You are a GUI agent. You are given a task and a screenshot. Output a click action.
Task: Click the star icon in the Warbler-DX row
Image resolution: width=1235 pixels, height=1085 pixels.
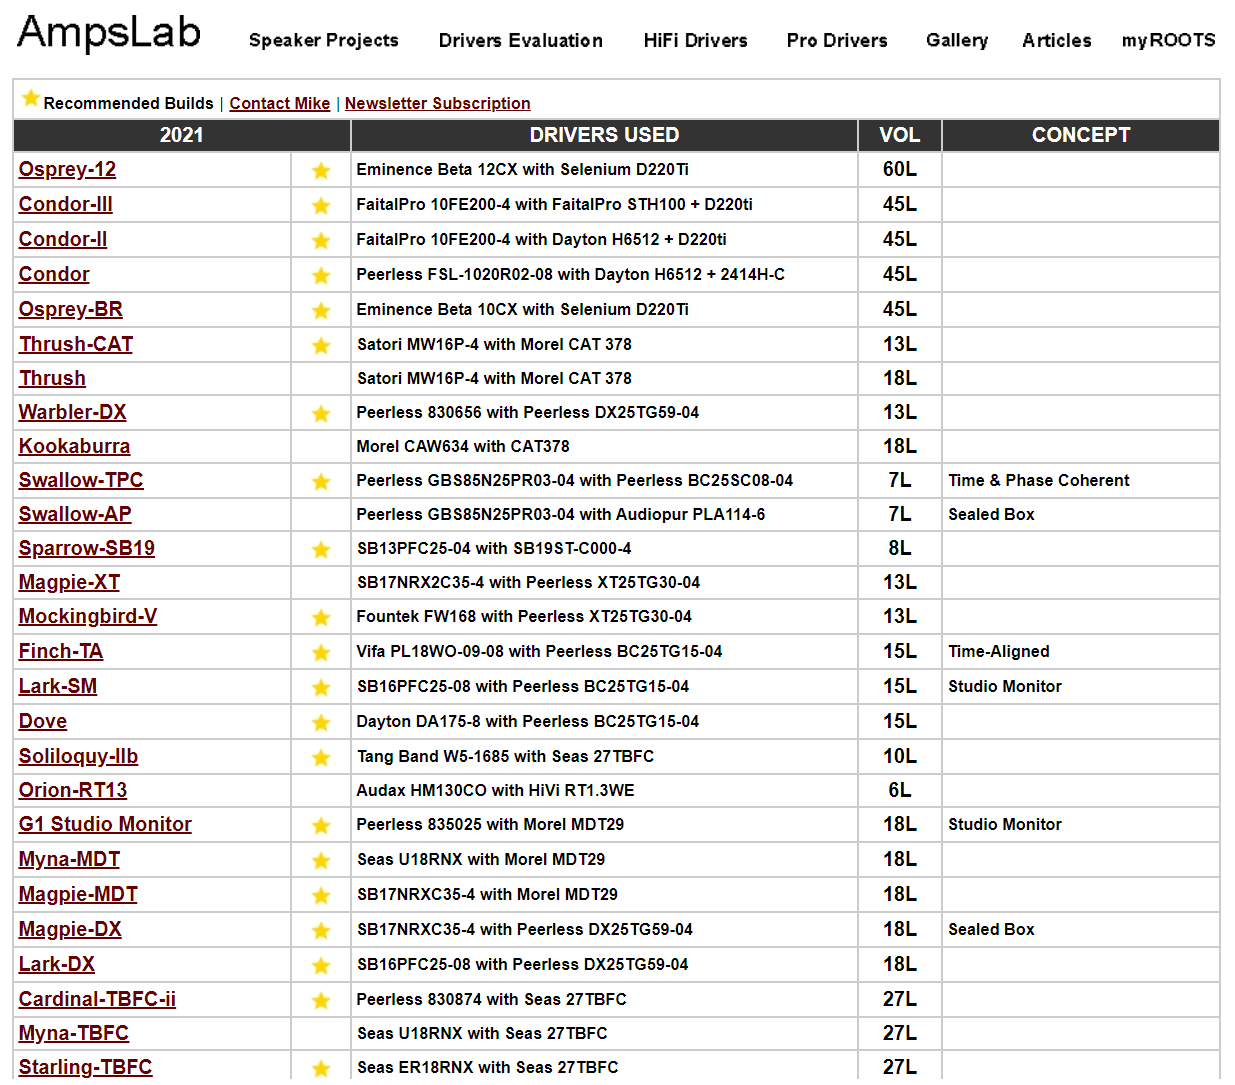[x=321, y=414]
